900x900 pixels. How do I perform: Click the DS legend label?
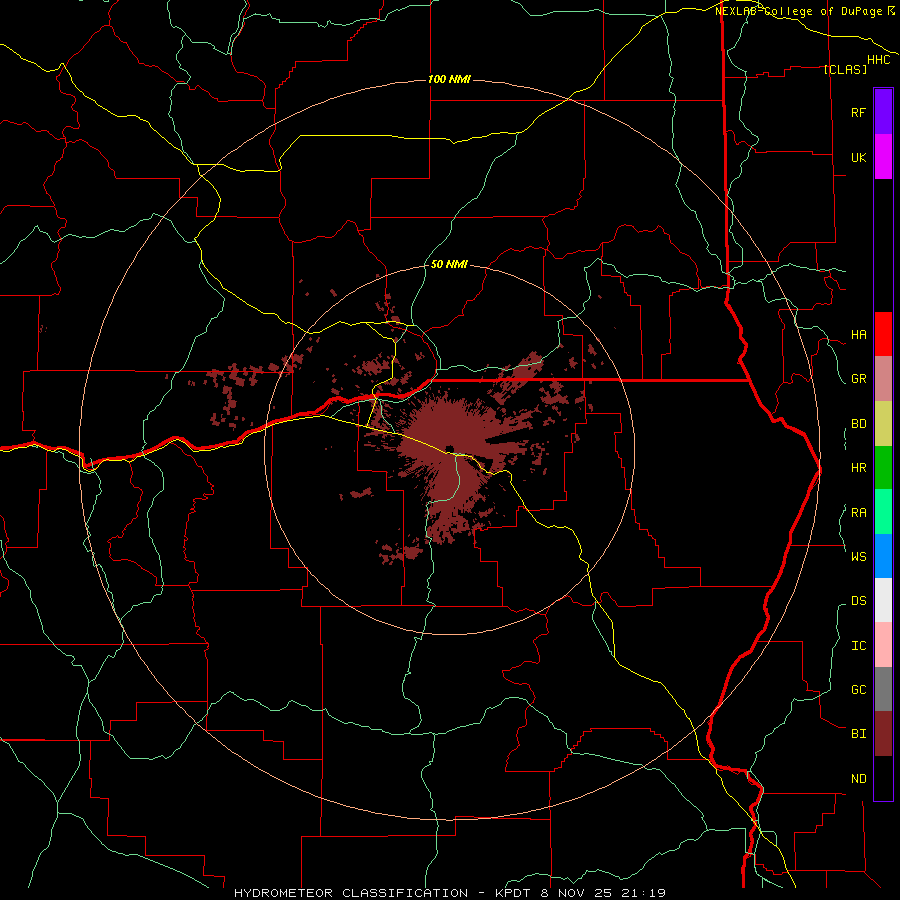coord(858,600)
